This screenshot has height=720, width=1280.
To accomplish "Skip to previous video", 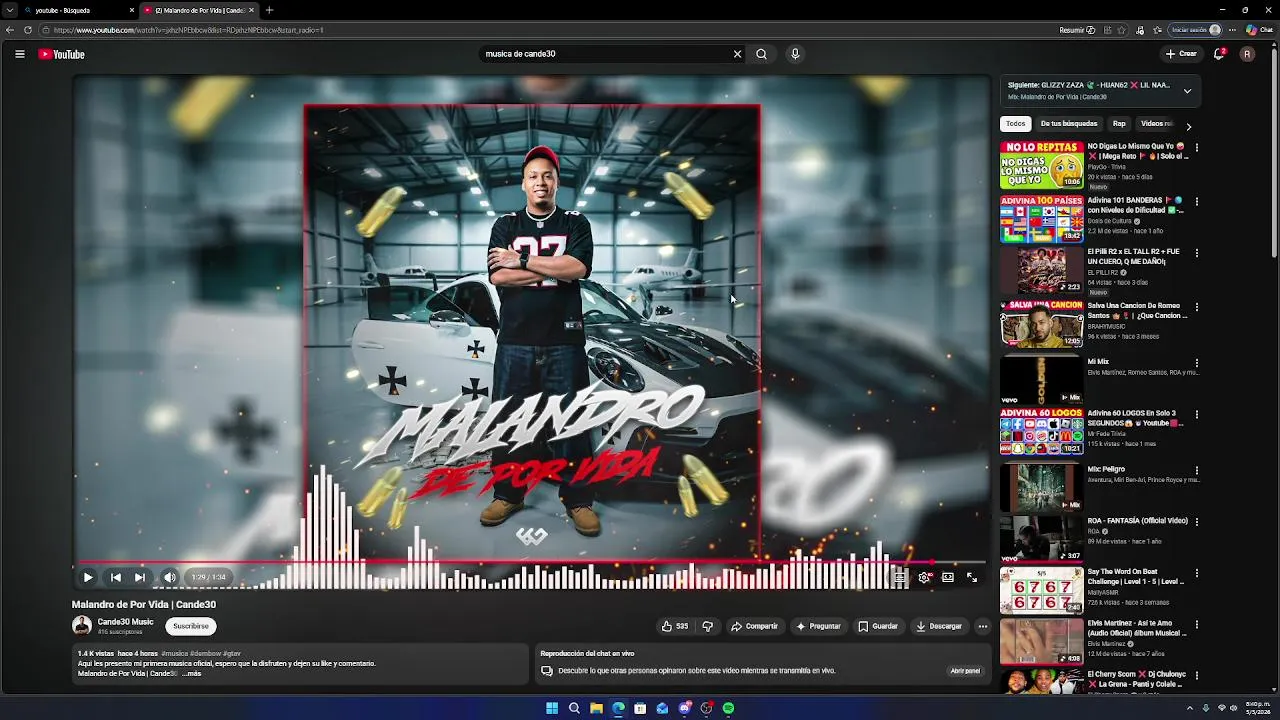I will point(116,577).
